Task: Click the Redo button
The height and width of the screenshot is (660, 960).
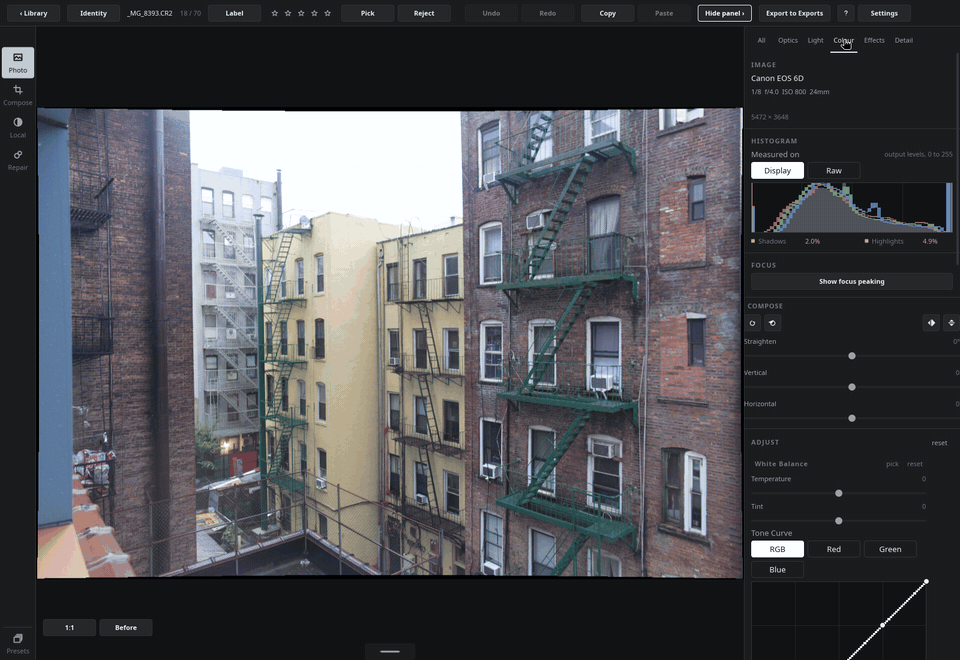Action: (x=547, y=13)
